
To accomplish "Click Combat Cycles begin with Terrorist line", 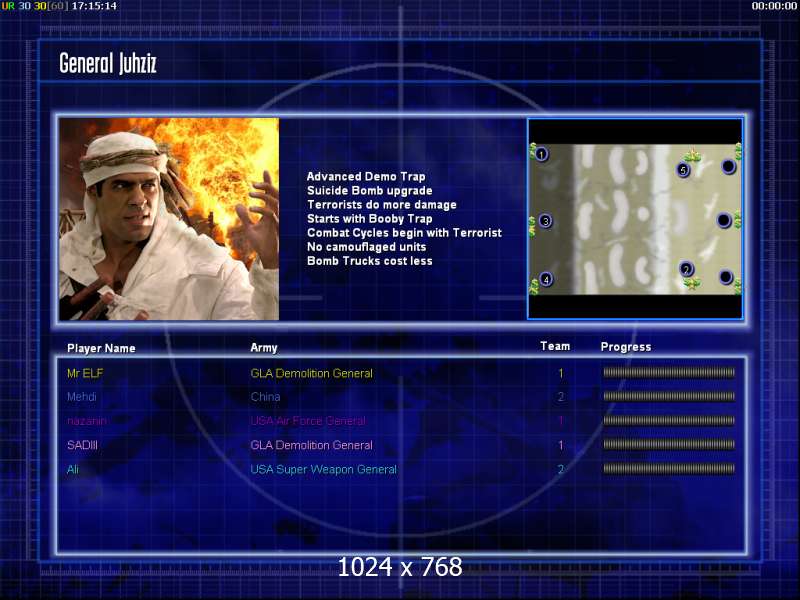I will (x=404, y=233).
